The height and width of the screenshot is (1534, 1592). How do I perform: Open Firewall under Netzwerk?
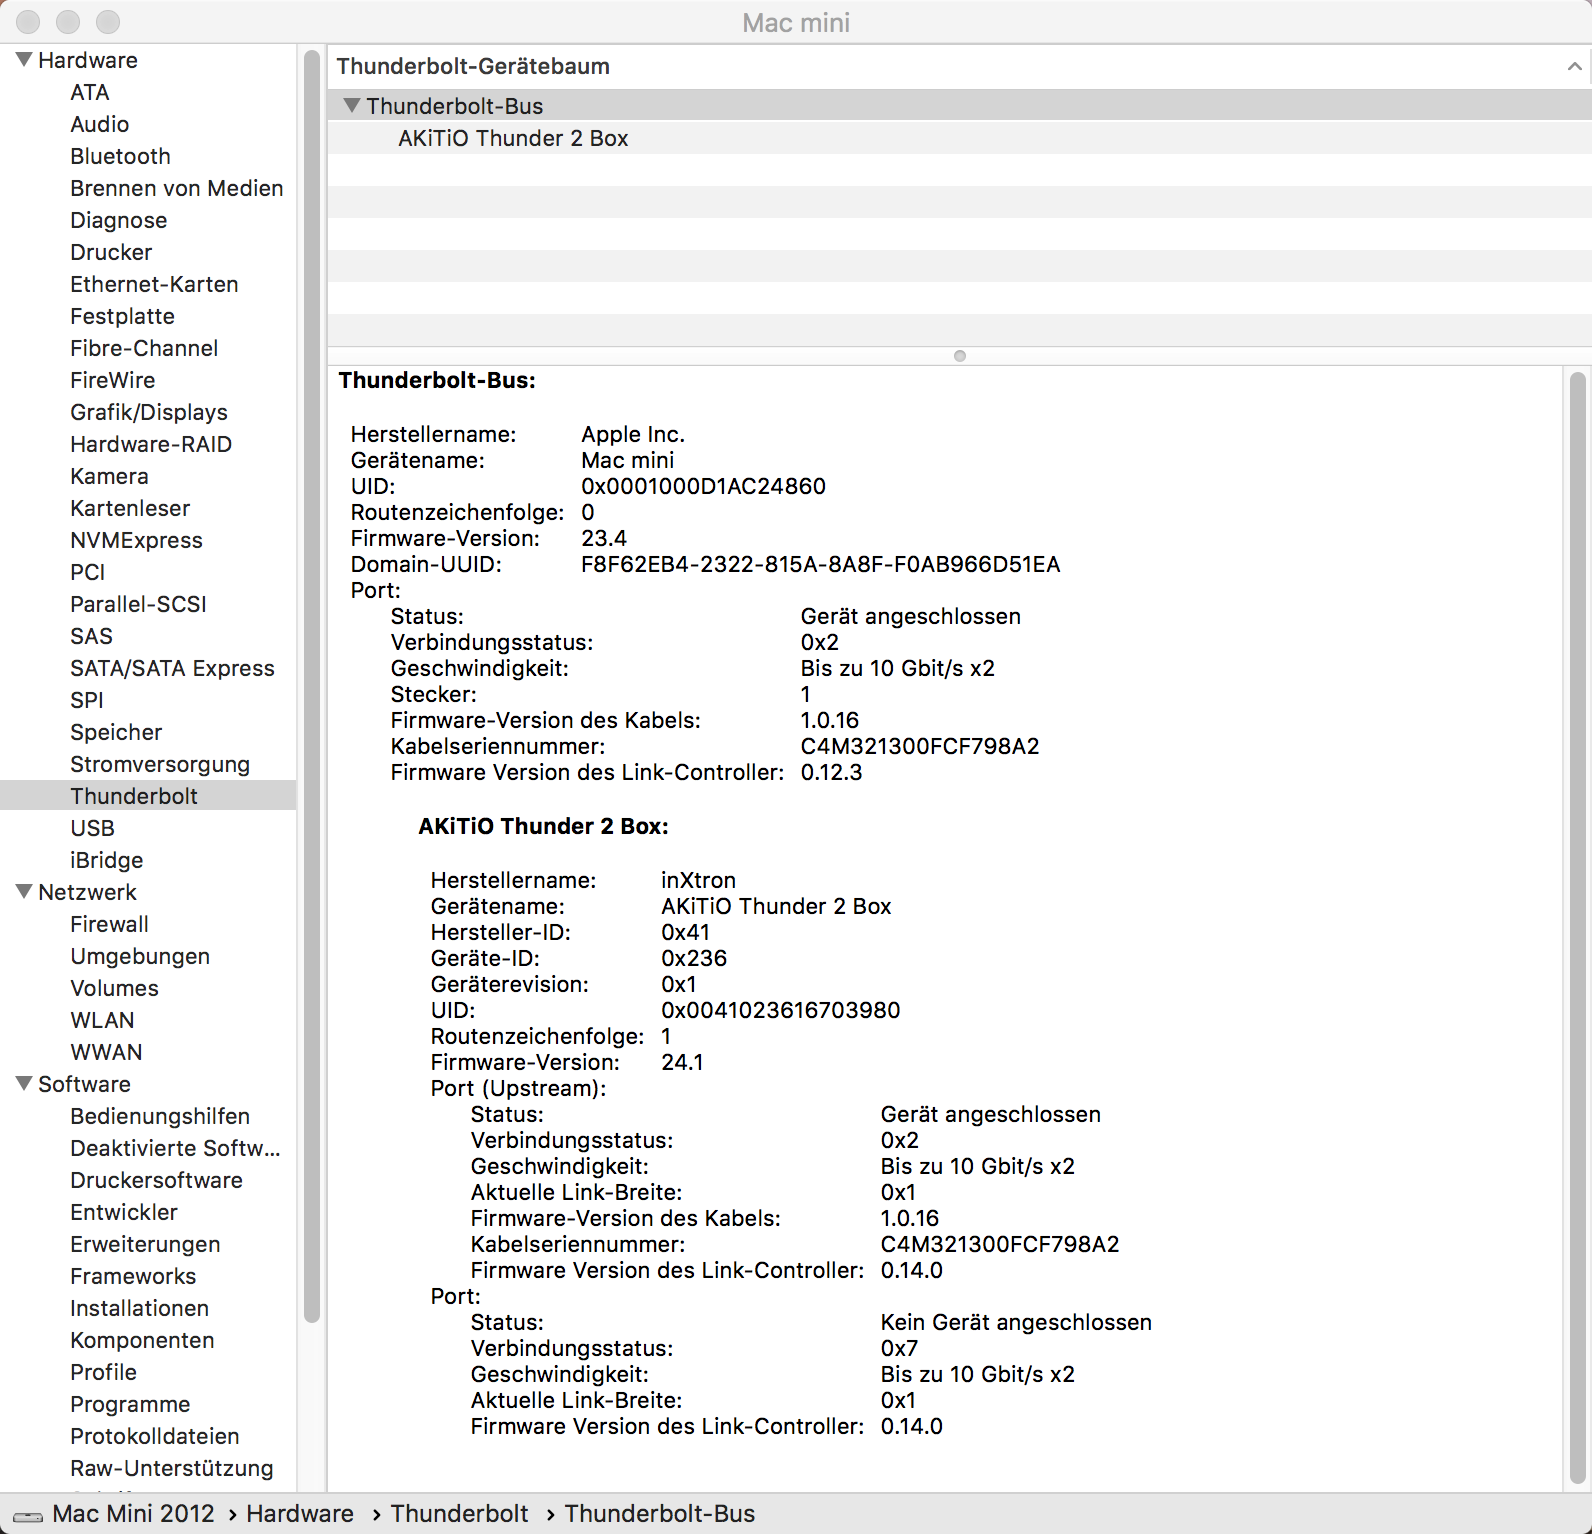coord(109,924)
